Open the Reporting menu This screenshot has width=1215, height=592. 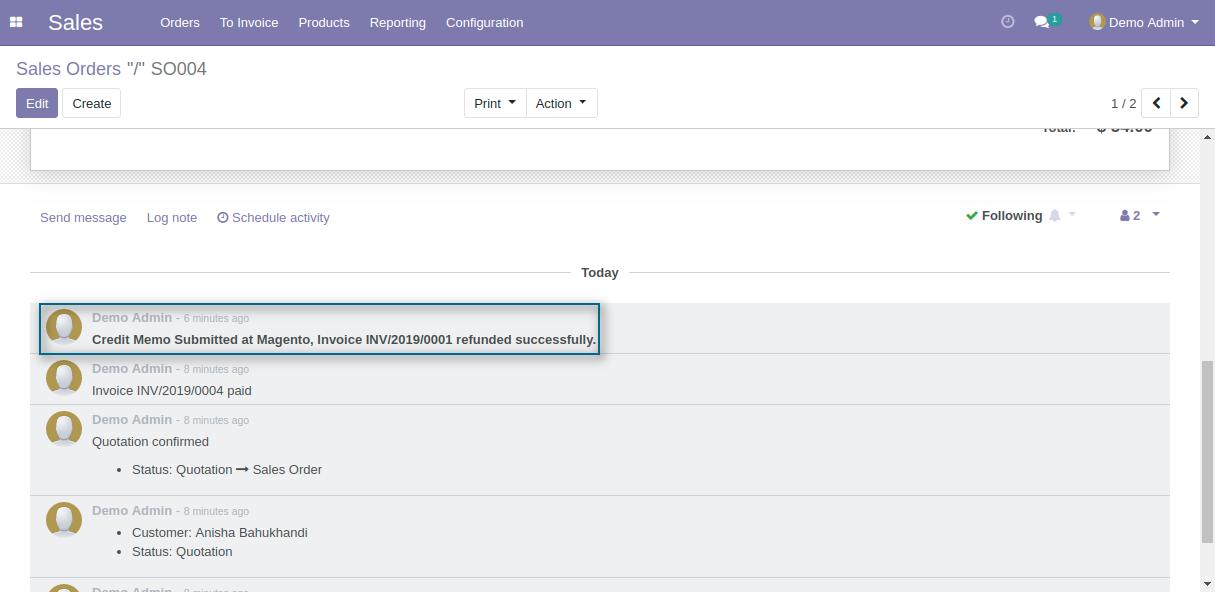click(397, 22)
